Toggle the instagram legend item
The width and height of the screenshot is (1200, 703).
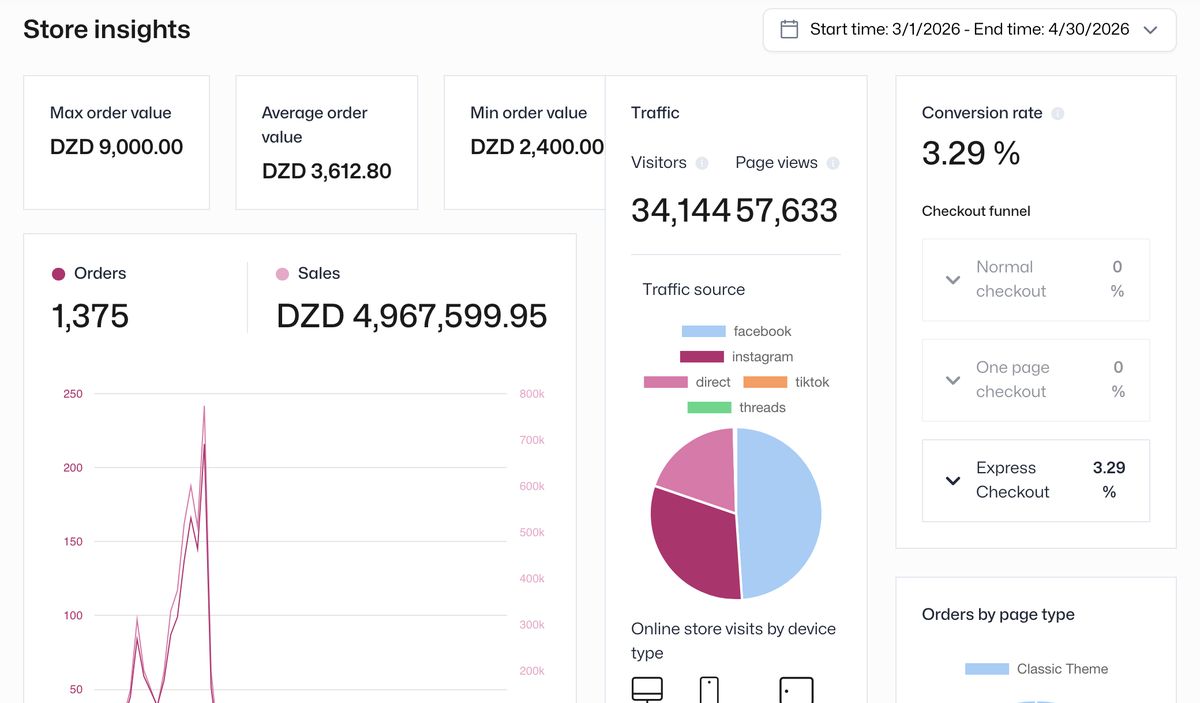coord(736,357)
